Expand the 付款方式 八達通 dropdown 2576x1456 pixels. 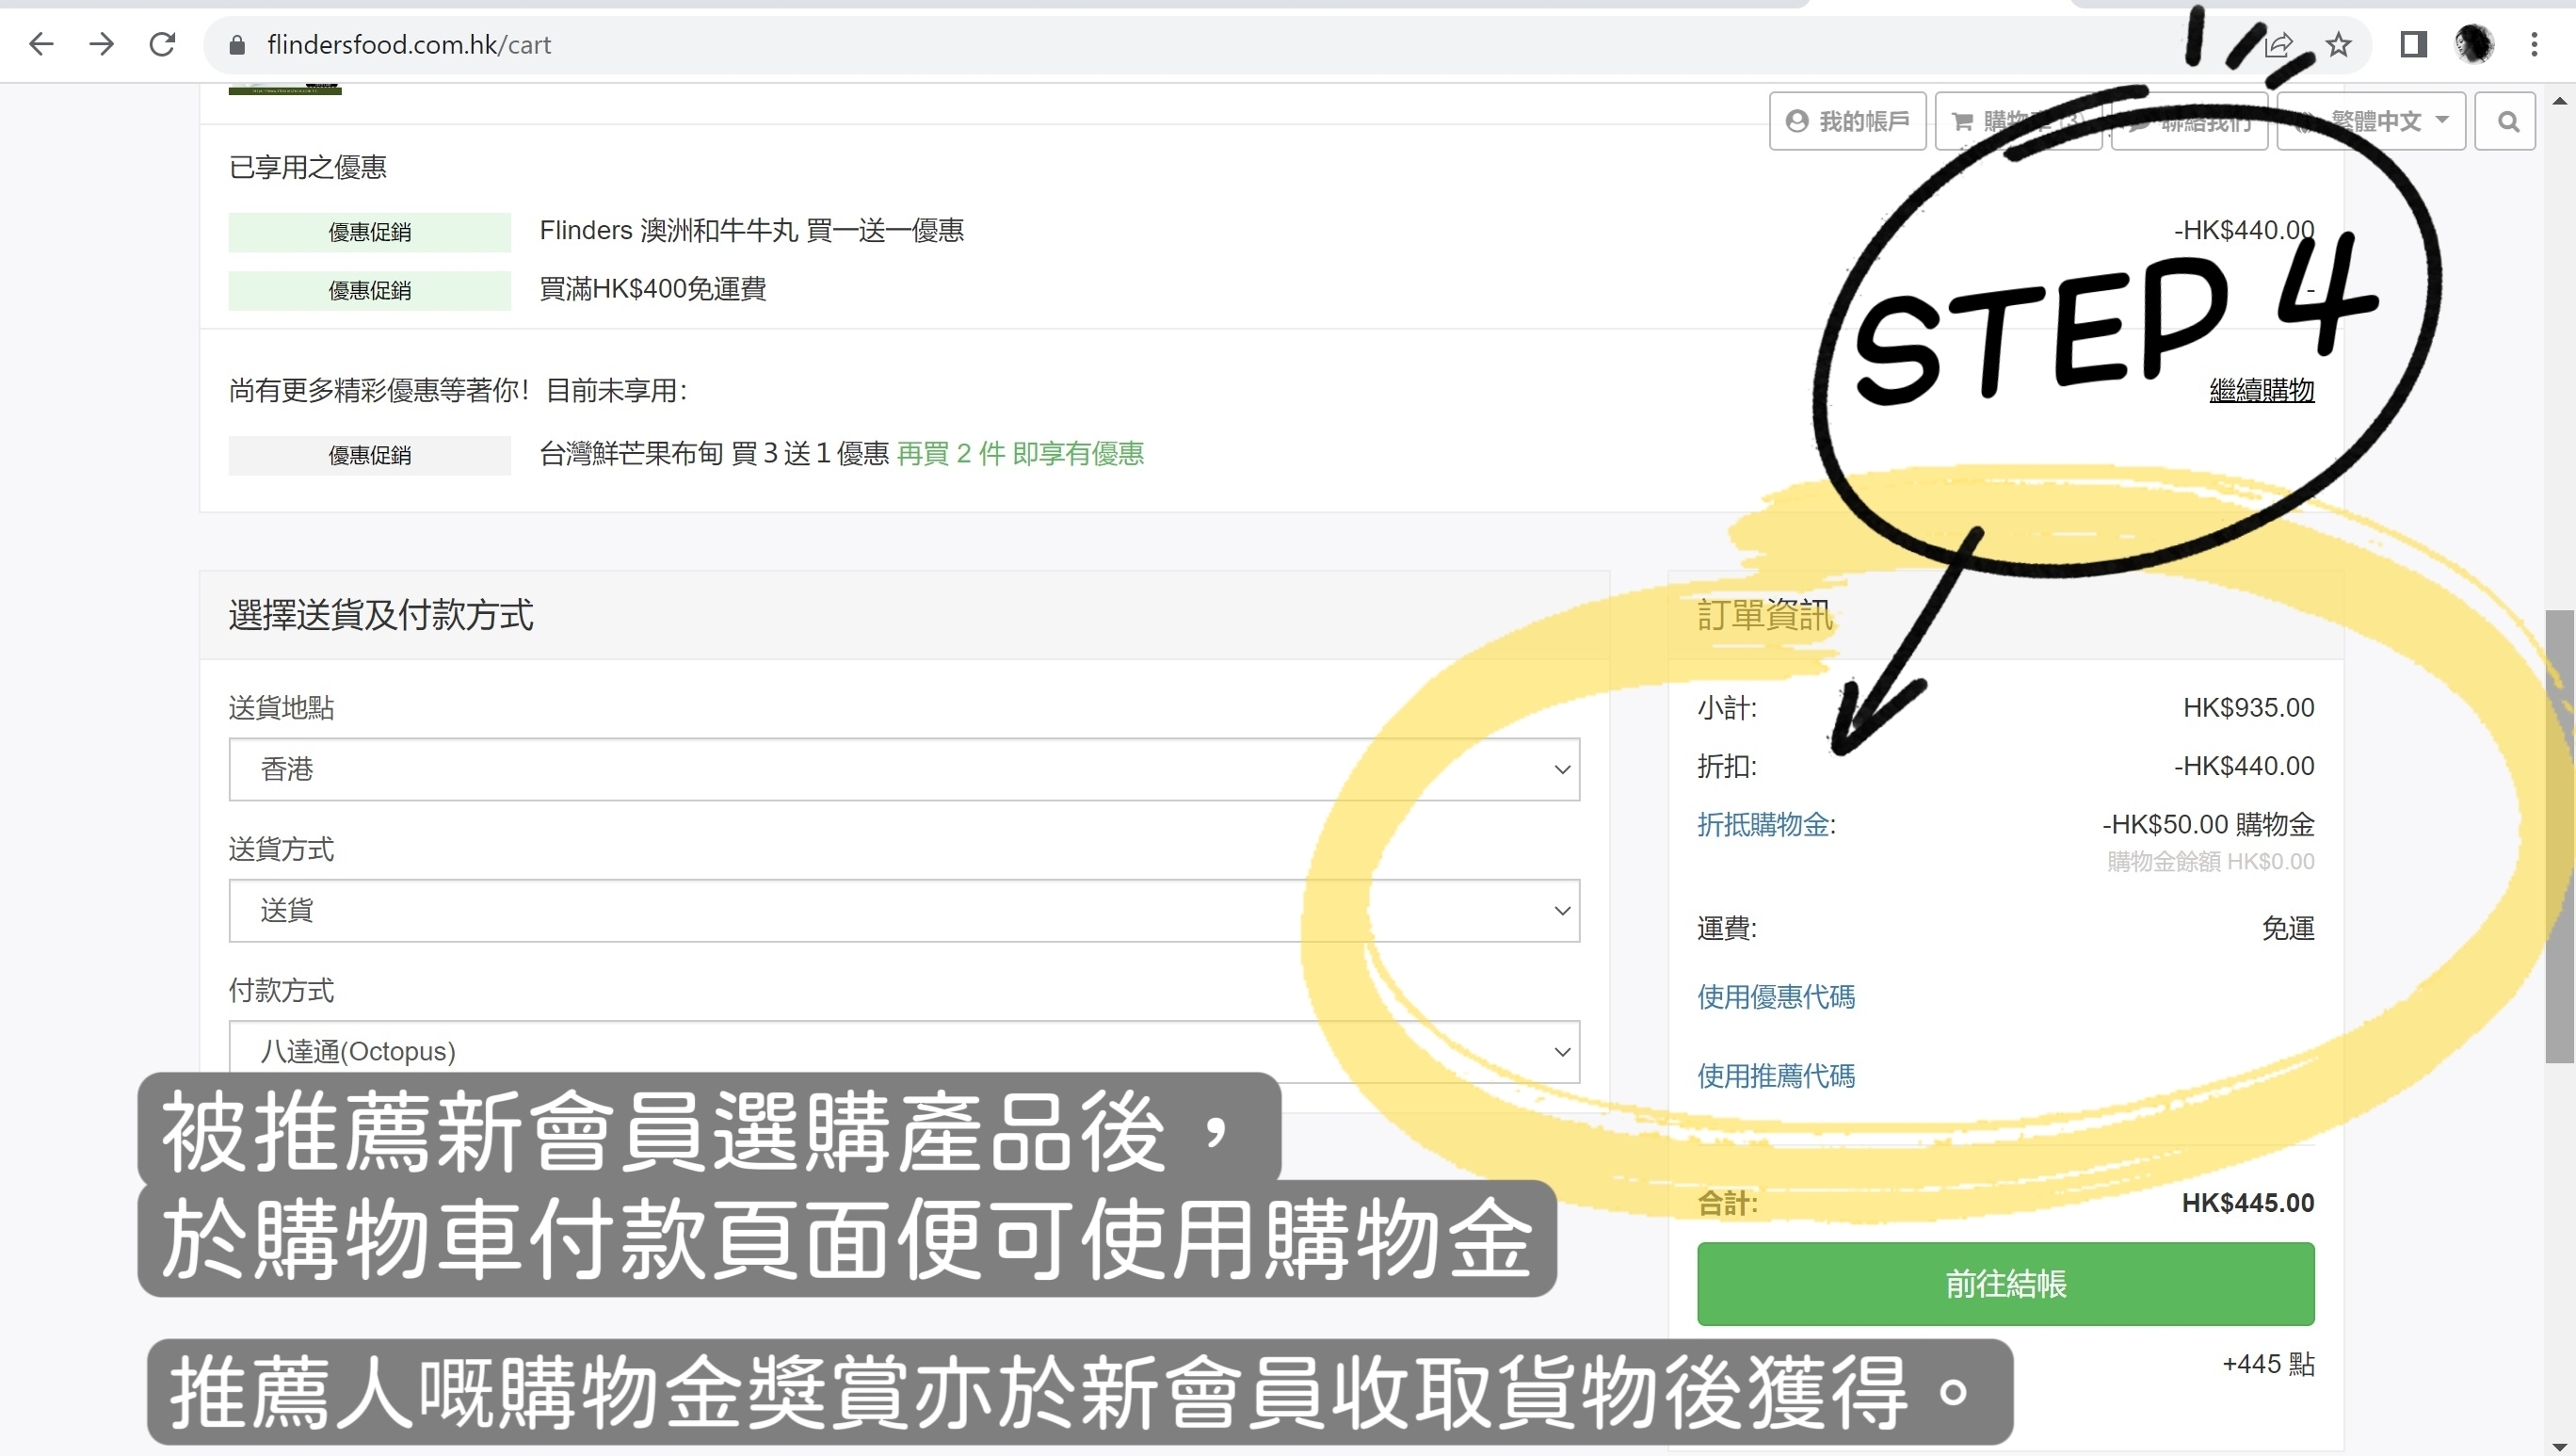click(903, 1050)
